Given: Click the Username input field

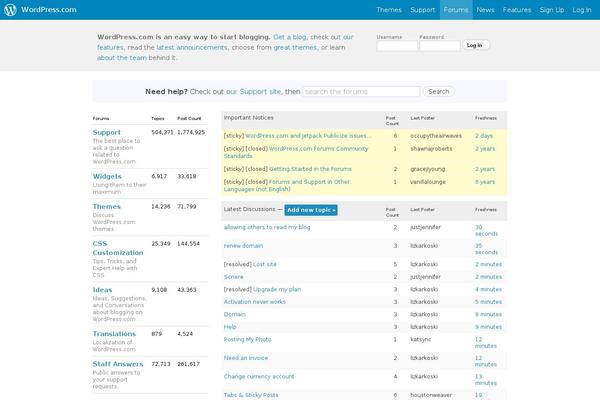Looking at the screenshot, I should point(397,46).
